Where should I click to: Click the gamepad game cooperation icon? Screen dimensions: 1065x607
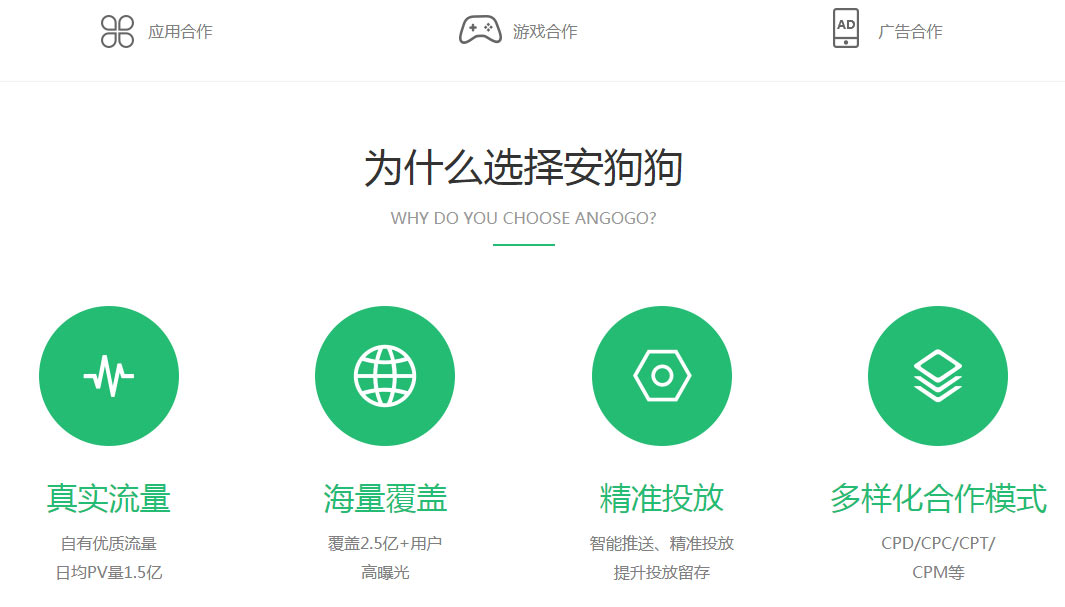click(480, 31)
